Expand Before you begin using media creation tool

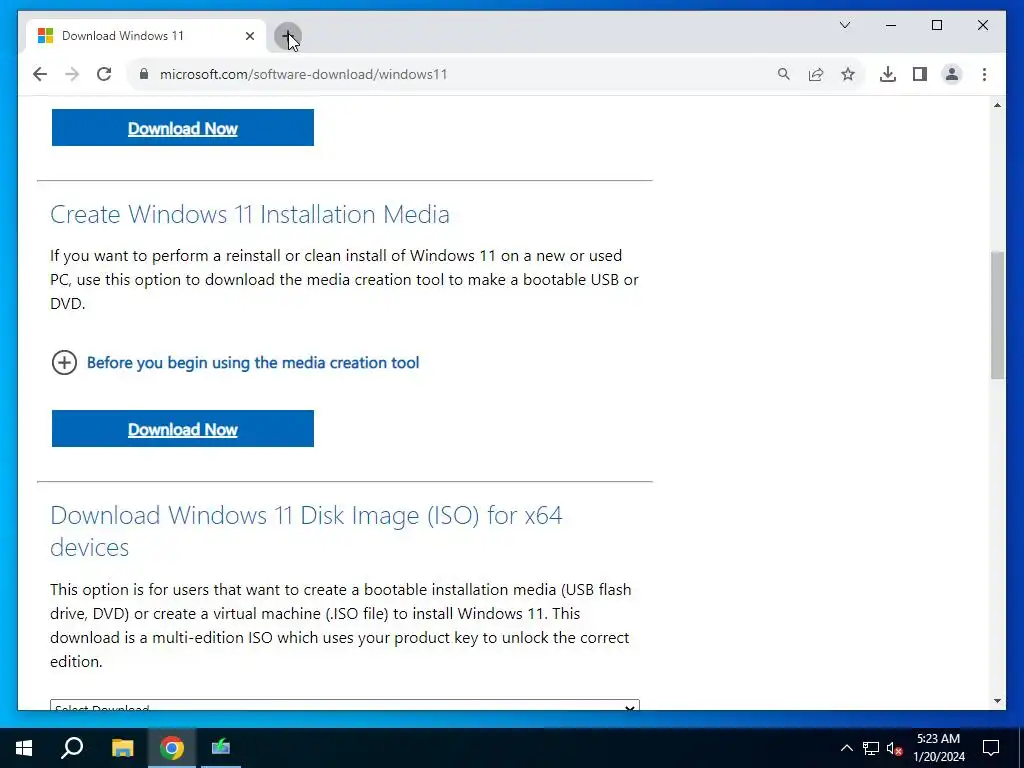click(x=253, y=362)
